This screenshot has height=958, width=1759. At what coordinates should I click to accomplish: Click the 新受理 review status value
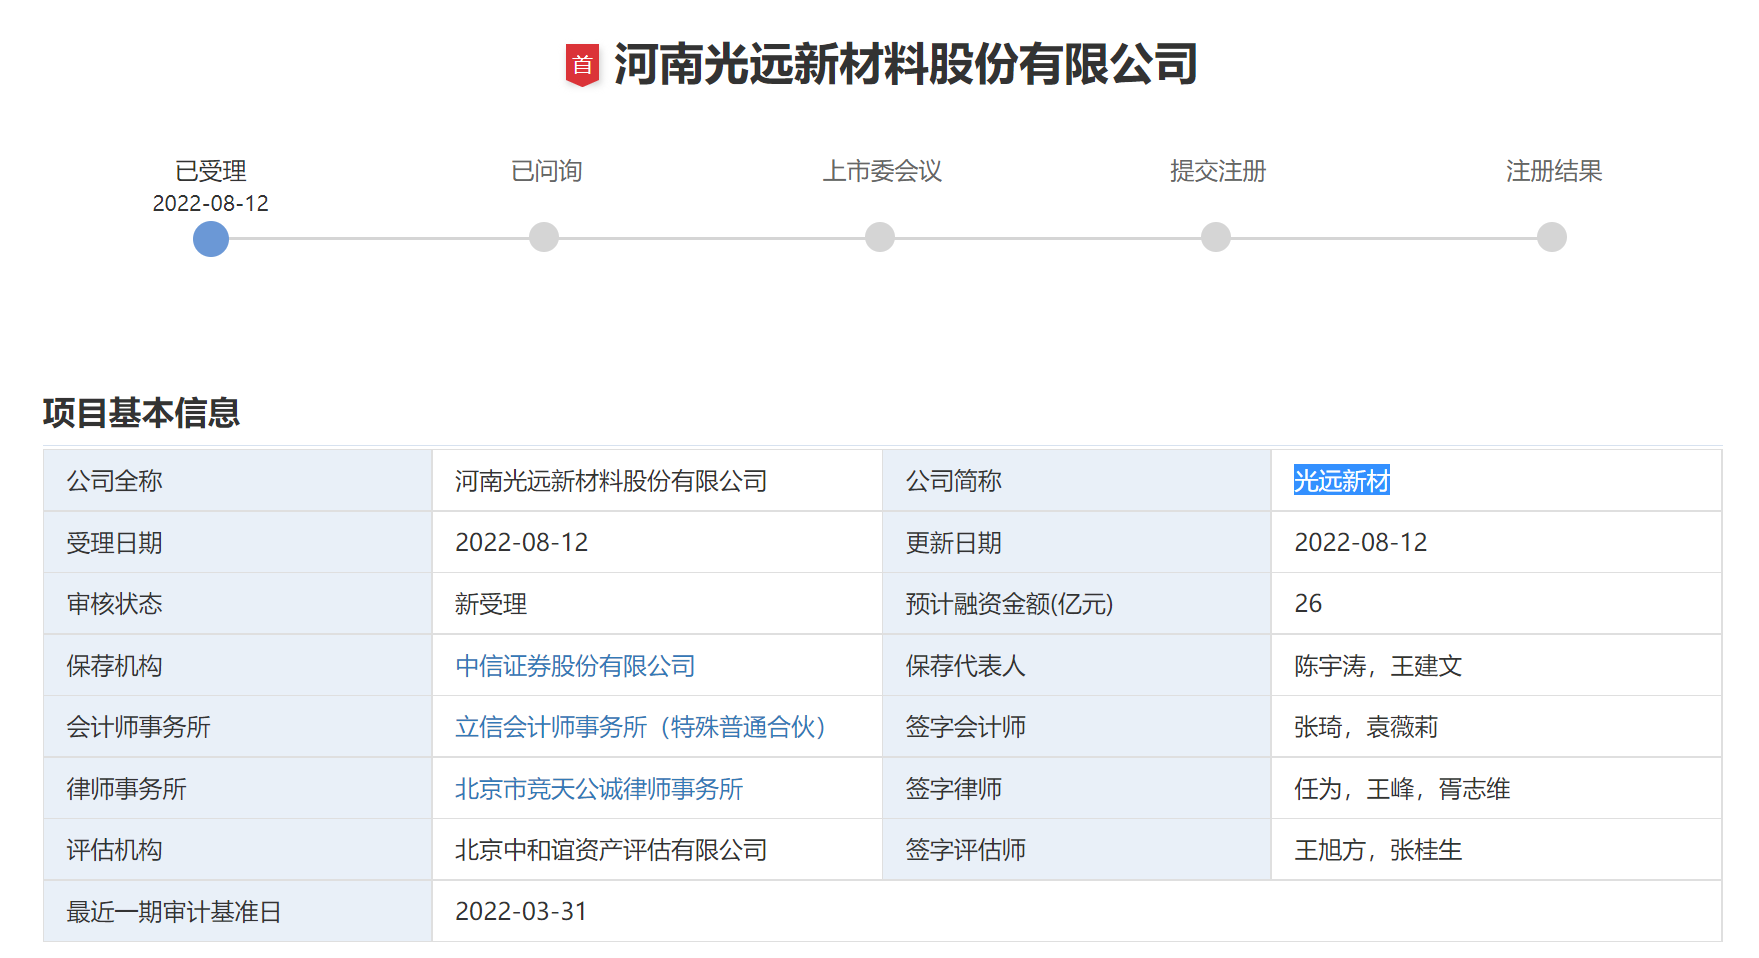[491, 604]
